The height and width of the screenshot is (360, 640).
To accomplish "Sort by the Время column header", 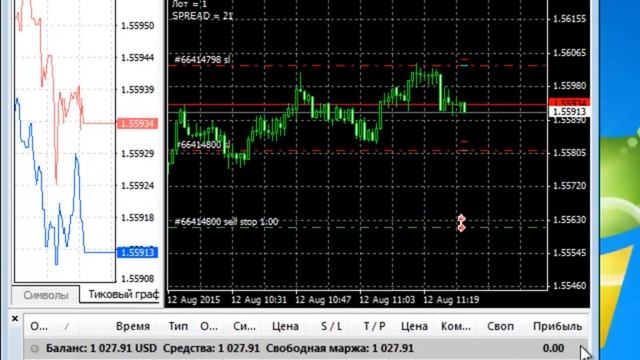I will [x=133, y=327].
